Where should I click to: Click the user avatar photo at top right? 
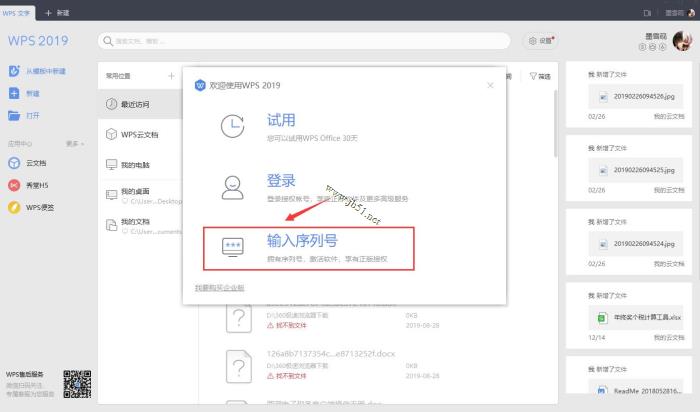click(682, 41)
